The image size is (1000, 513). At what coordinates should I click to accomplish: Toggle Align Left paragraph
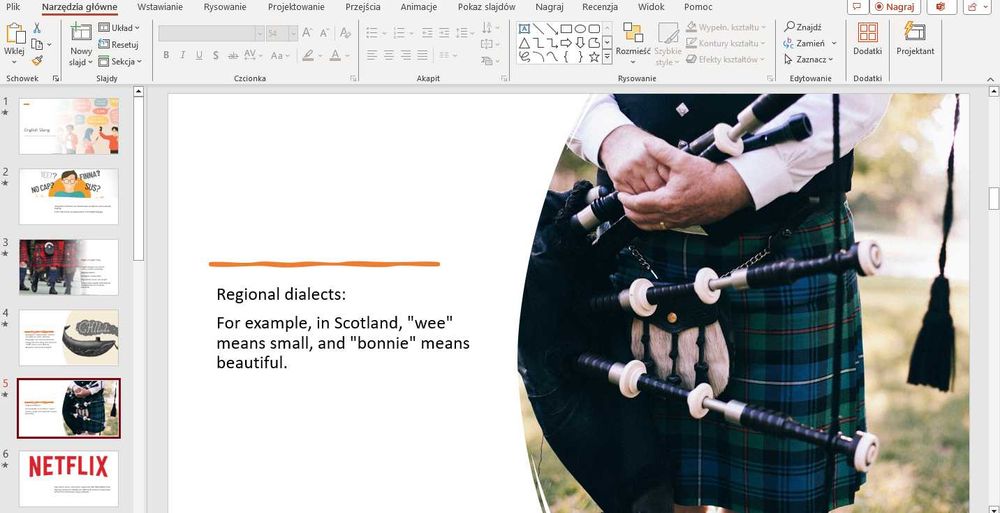pyautogui.click(x=372, y=56)
